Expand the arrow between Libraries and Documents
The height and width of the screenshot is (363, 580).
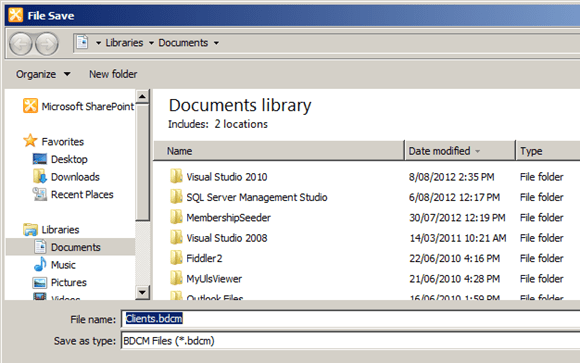point(151,43)
